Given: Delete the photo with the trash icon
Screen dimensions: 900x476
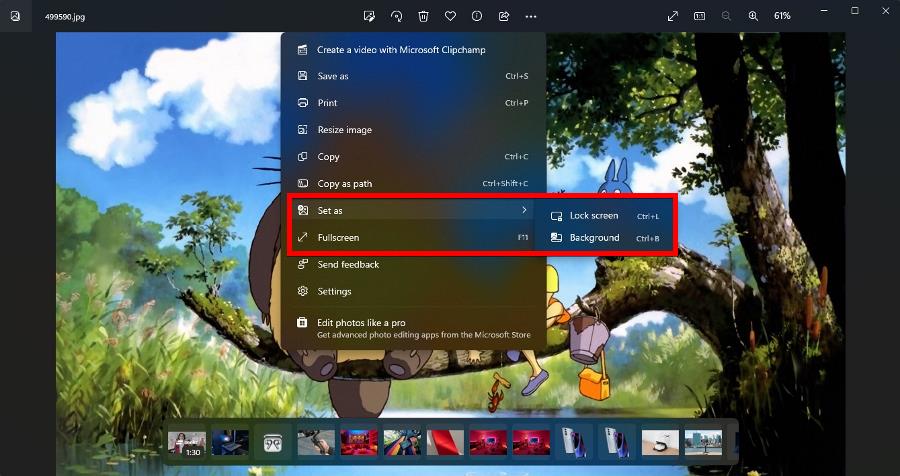Looking at the screenshot, I should (x=424, y=16).
